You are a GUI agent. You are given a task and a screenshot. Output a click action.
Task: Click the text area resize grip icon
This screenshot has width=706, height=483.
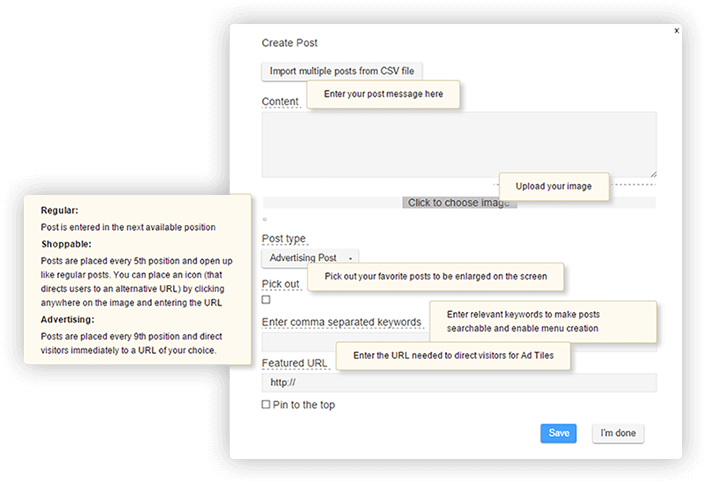[x=653, y=174]
